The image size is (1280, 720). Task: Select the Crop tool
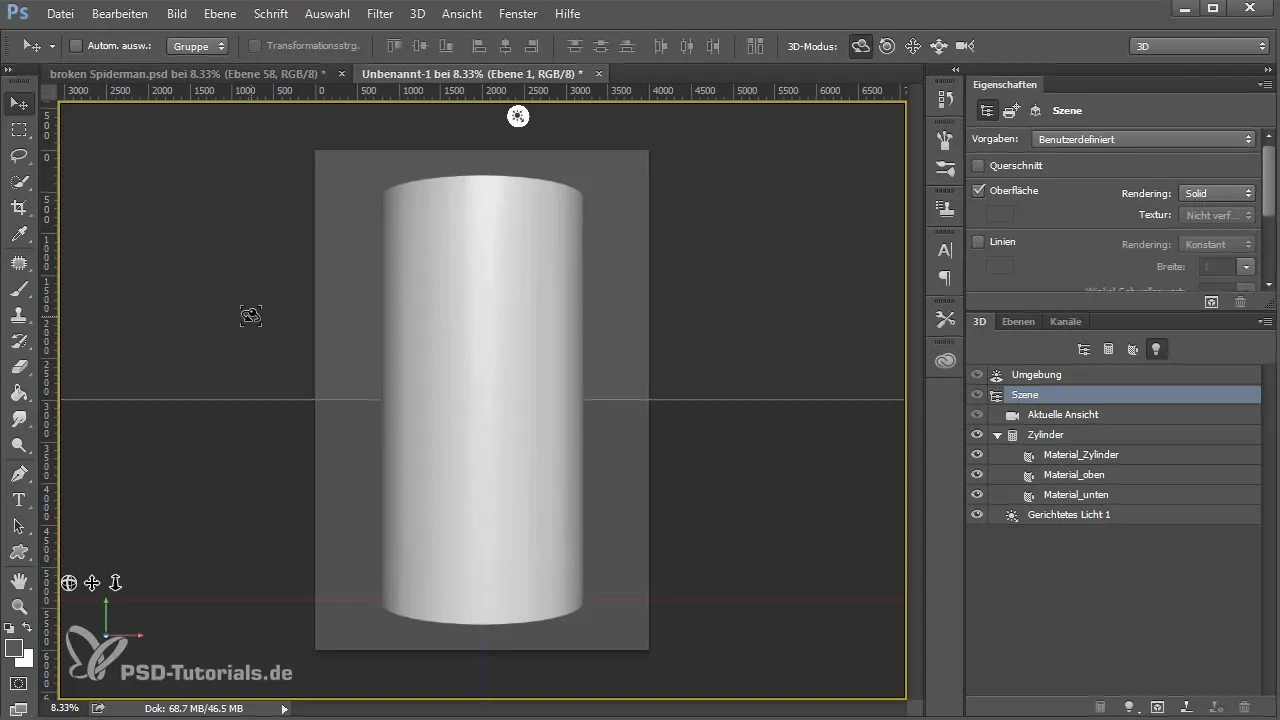[x=19, y=208]
